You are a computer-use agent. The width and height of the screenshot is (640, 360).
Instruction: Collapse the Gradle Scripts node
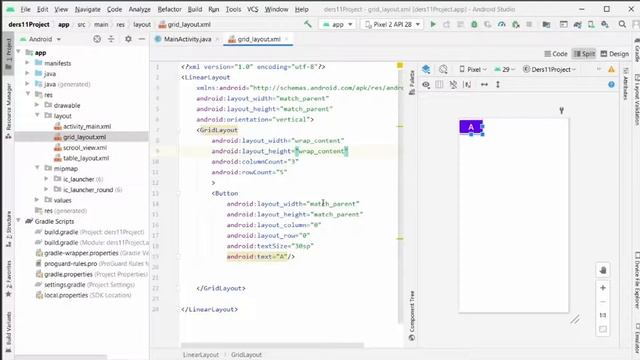tap(18, 221)
